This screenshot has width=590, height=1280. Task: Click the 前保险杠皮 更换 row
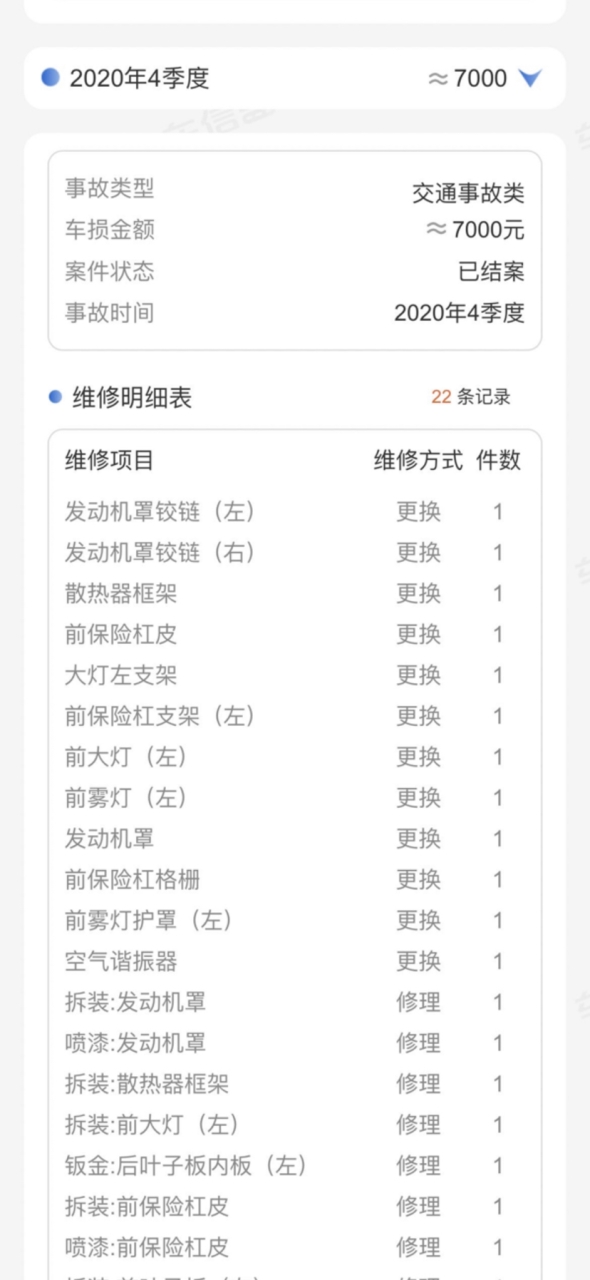coord(295,635)
